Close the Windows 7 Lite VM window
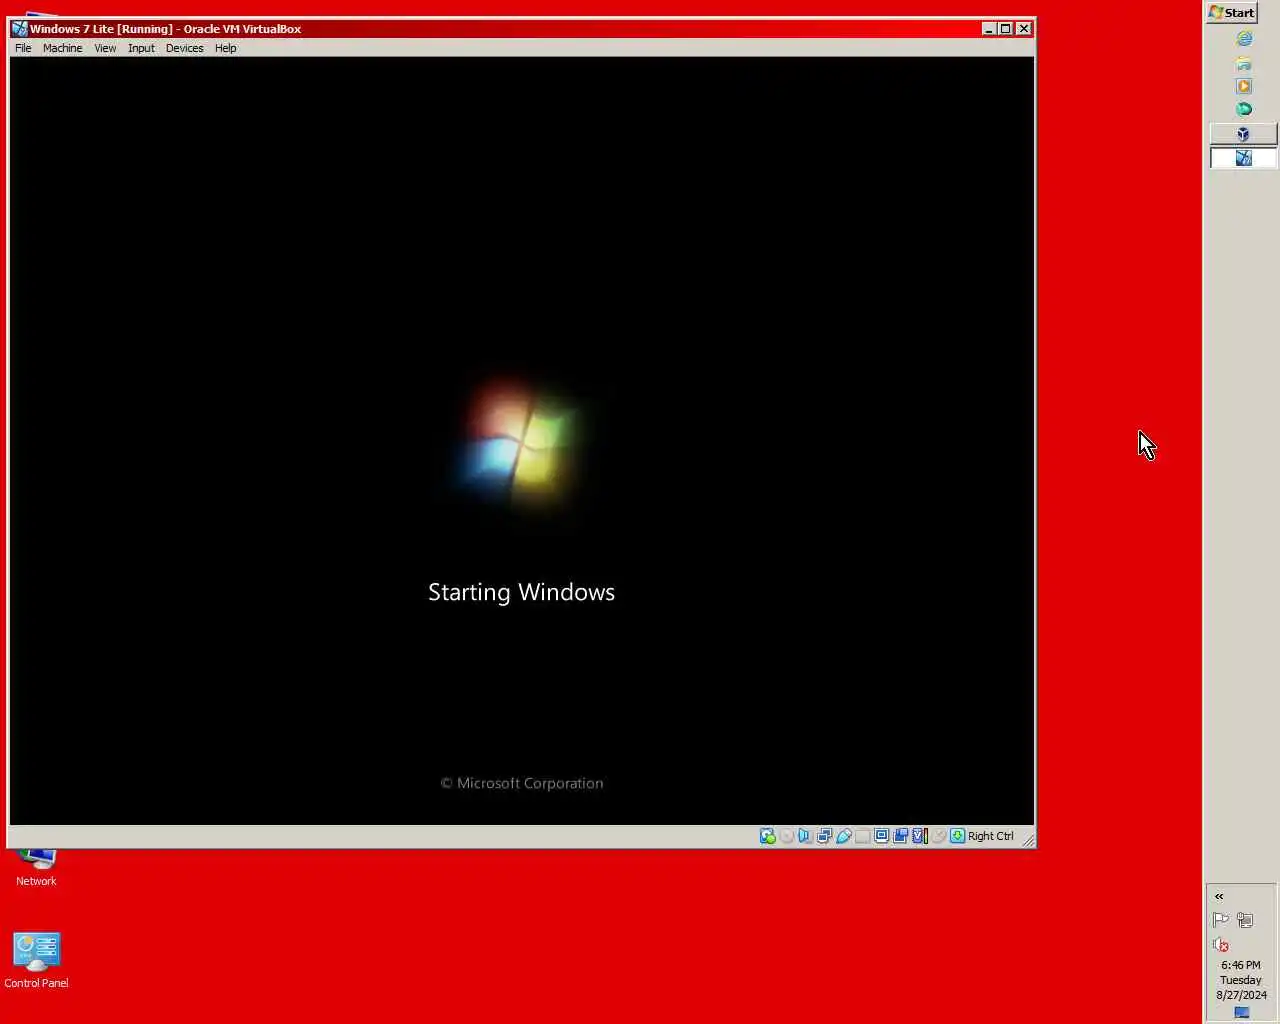This screenshot has width=1280, height=1024. (x=1024, y=29)
